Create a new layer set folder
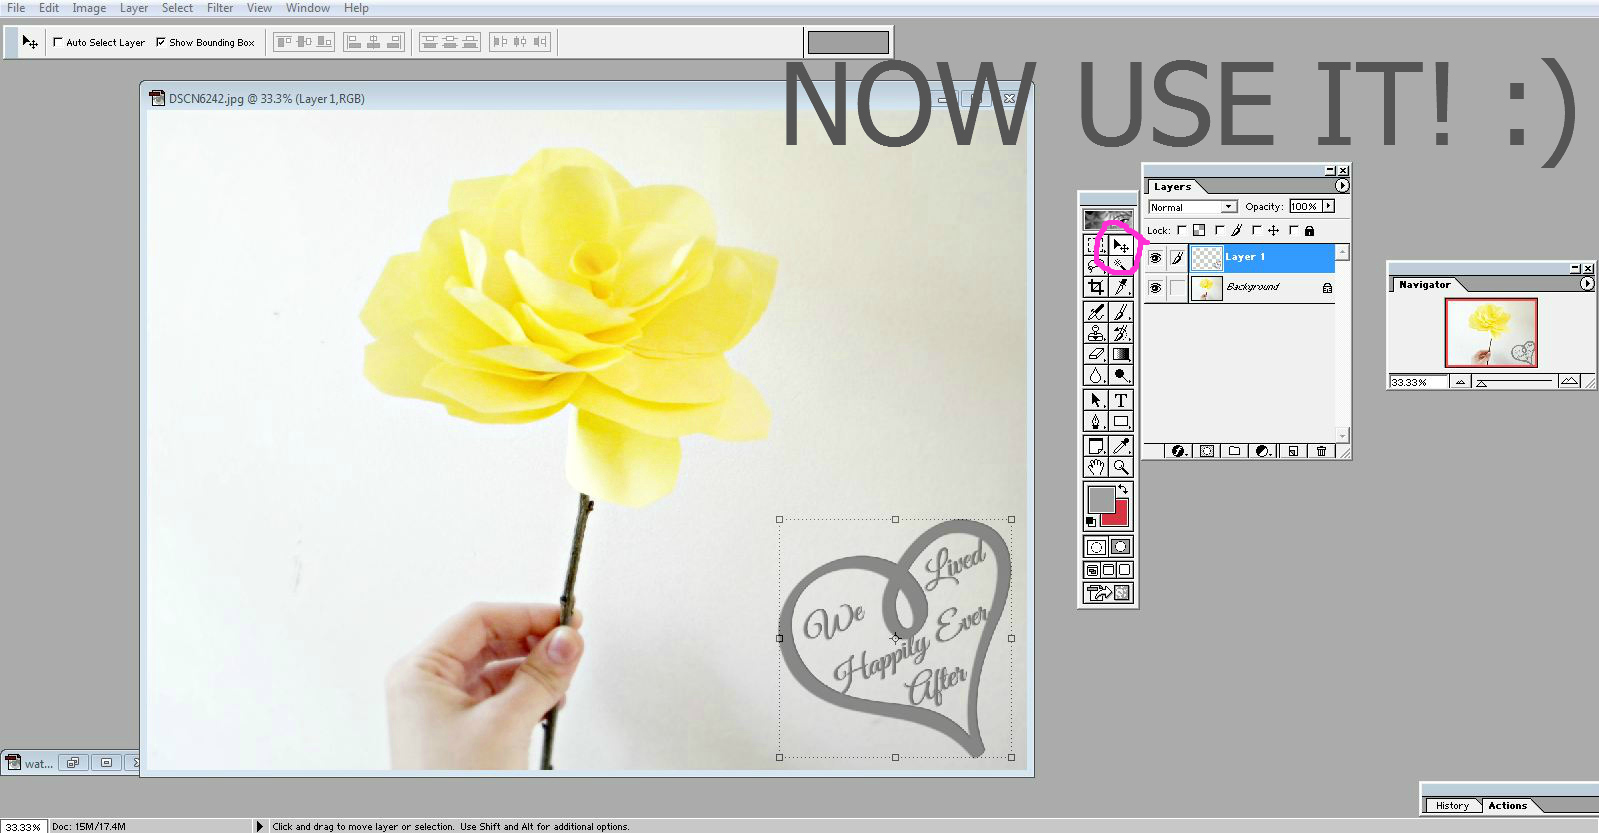 1235,451
